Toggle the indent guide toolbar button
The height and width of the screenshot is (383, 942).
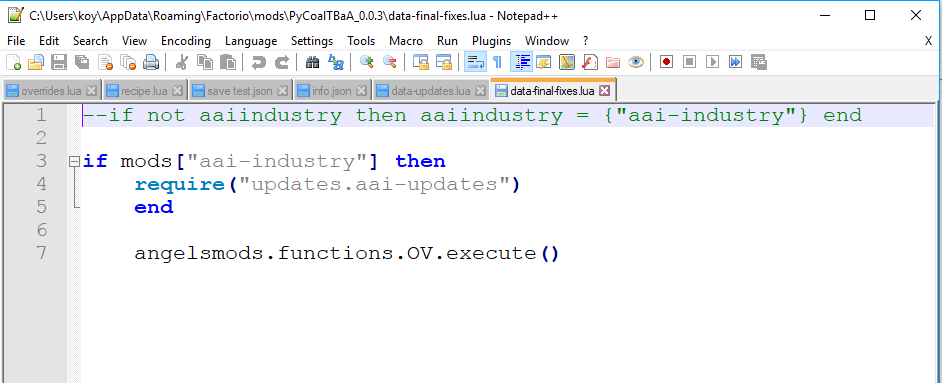coord(521,62)
